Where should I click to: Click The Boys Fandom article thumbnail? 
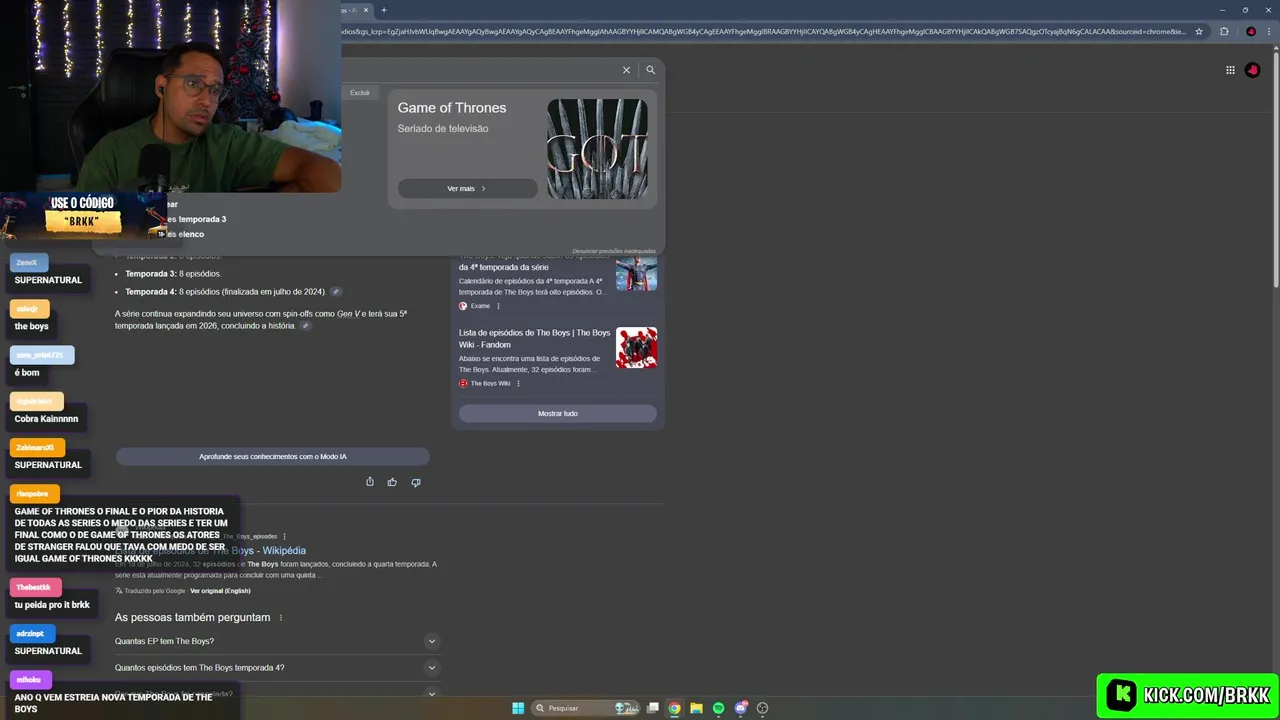(636, 347)
